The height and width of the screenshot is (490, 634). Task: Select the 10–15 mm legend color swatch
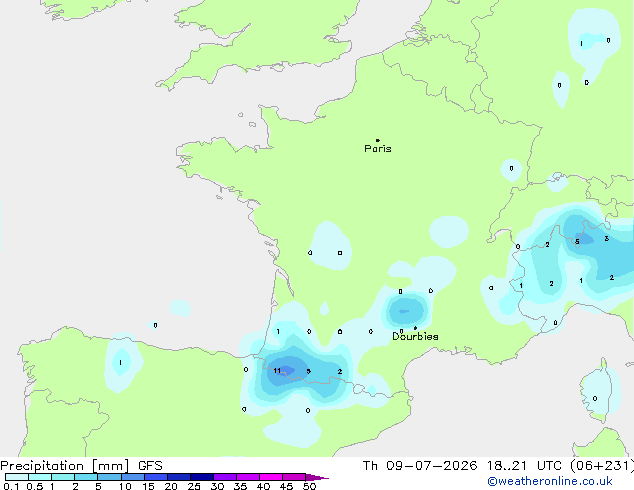[x=133, y=477]
